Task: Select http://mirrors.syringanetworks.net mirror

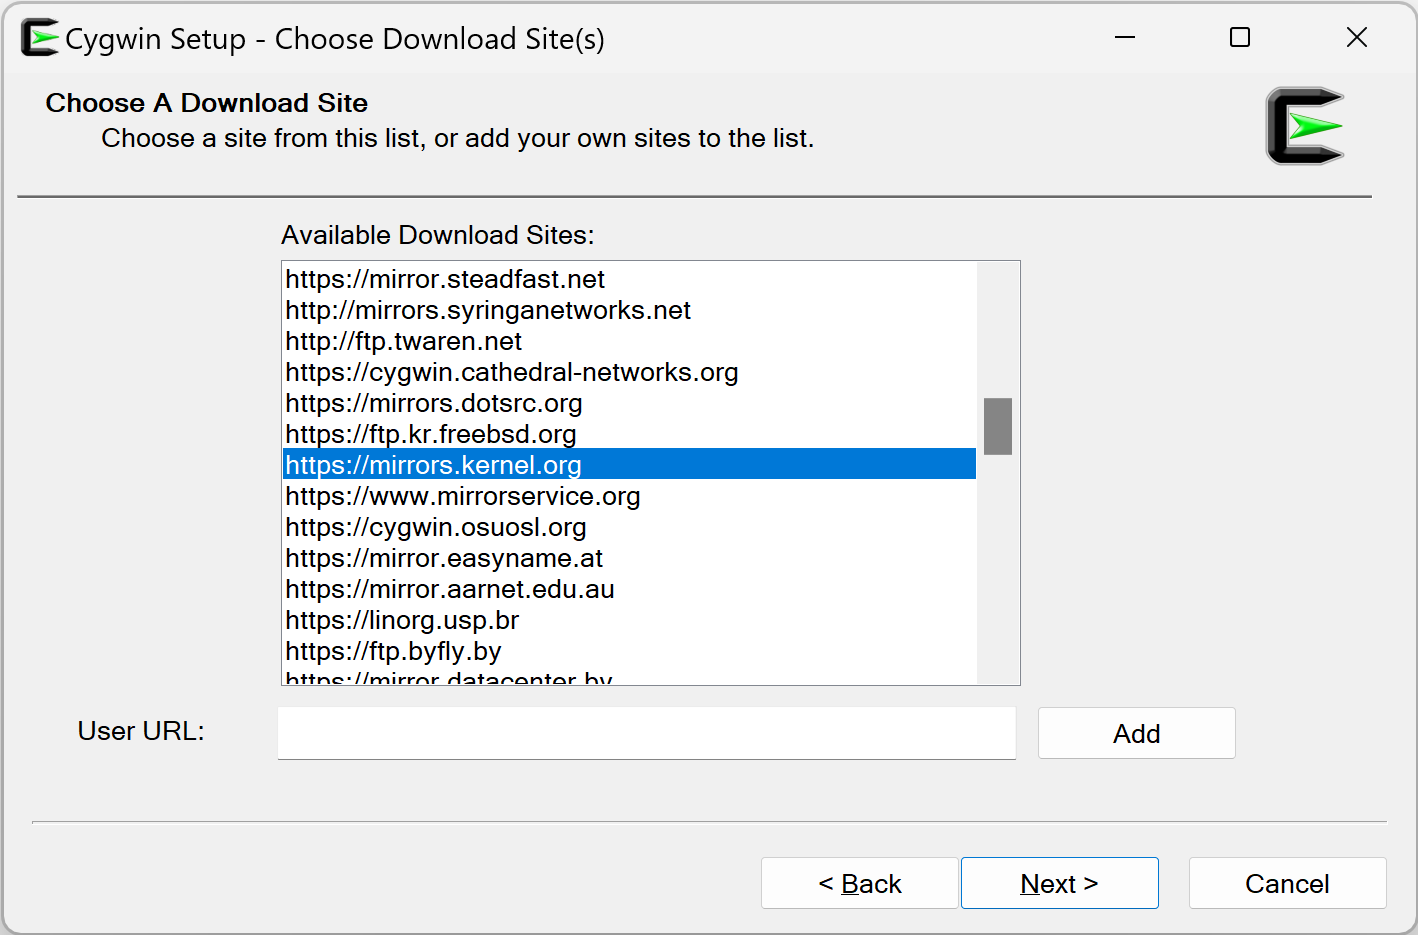Action: coord(629,310)
